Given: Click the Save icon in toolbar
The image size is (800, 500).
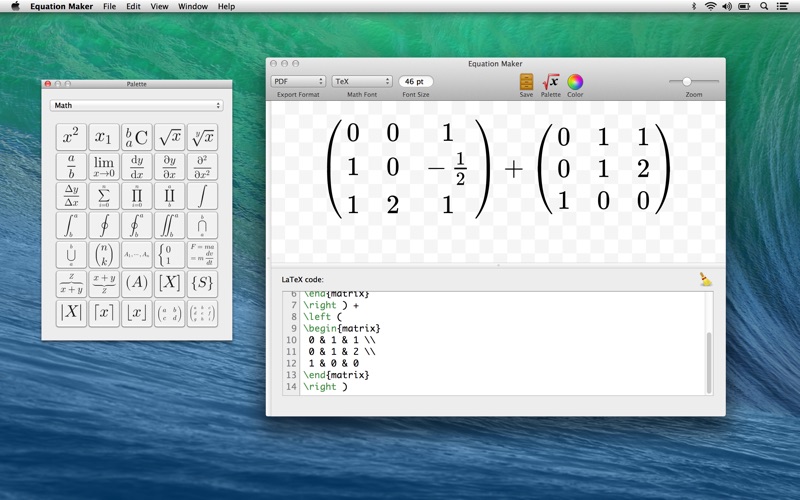Looking at the screenshot, I should tap(526, 82).
